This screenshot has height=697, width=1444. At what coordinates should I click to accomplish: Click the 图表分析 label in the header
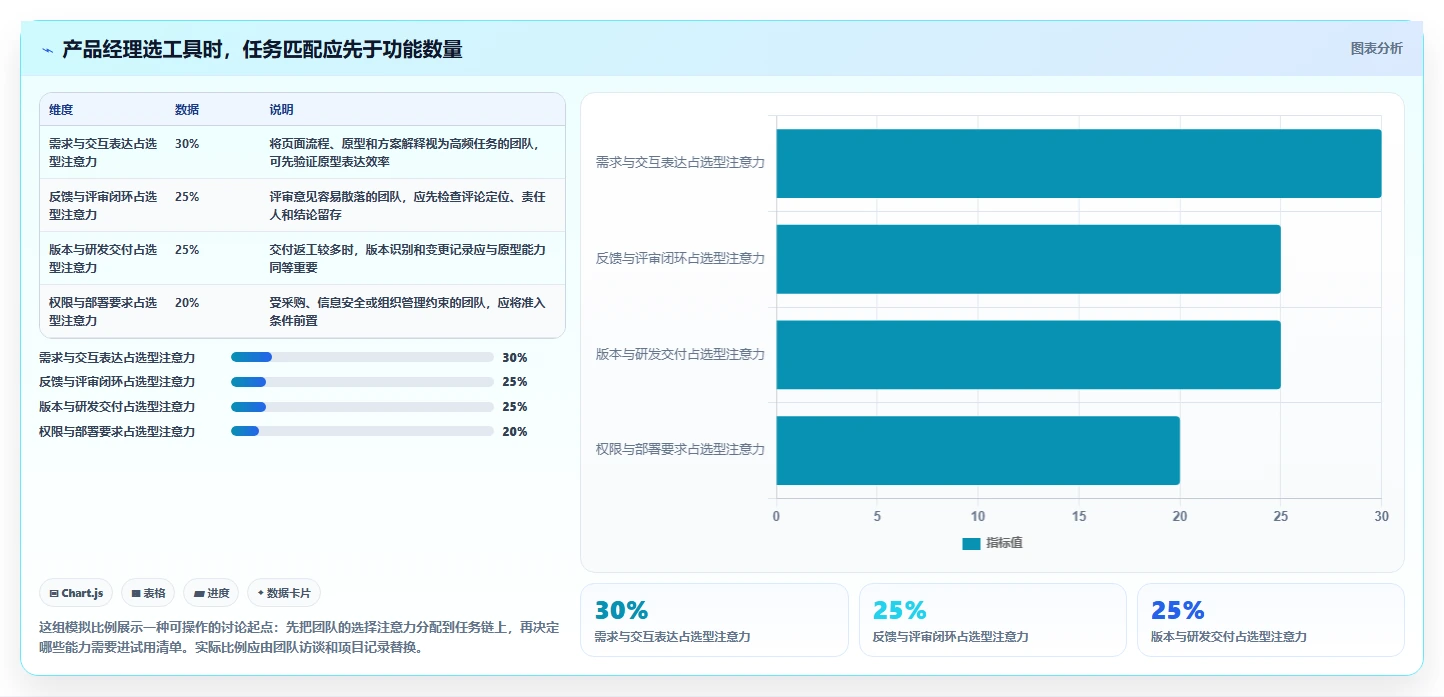[x=1376, y=48]
